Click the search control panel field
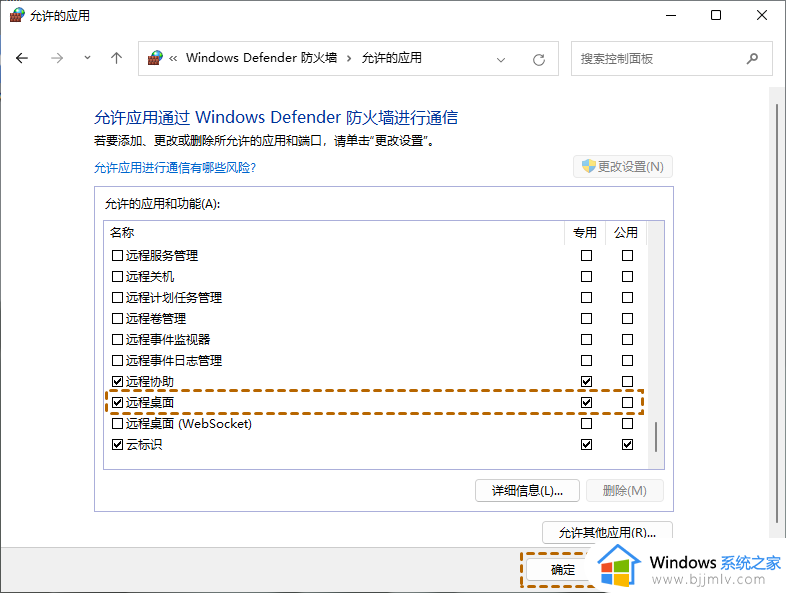786x593 pixels. [x=671, y=59]
